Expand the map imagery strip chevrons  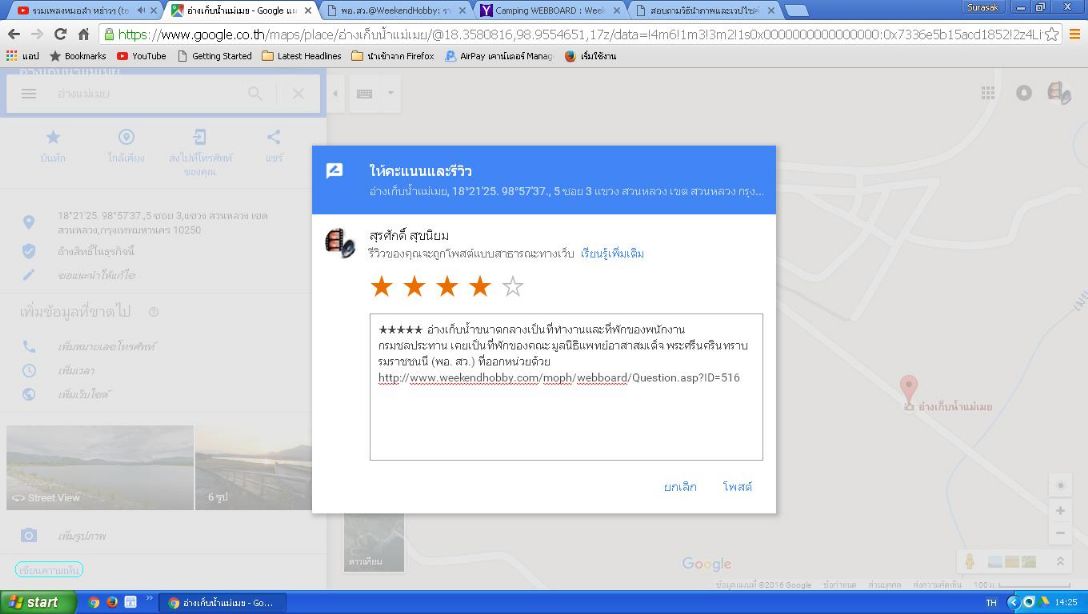tap(1060, 561)
